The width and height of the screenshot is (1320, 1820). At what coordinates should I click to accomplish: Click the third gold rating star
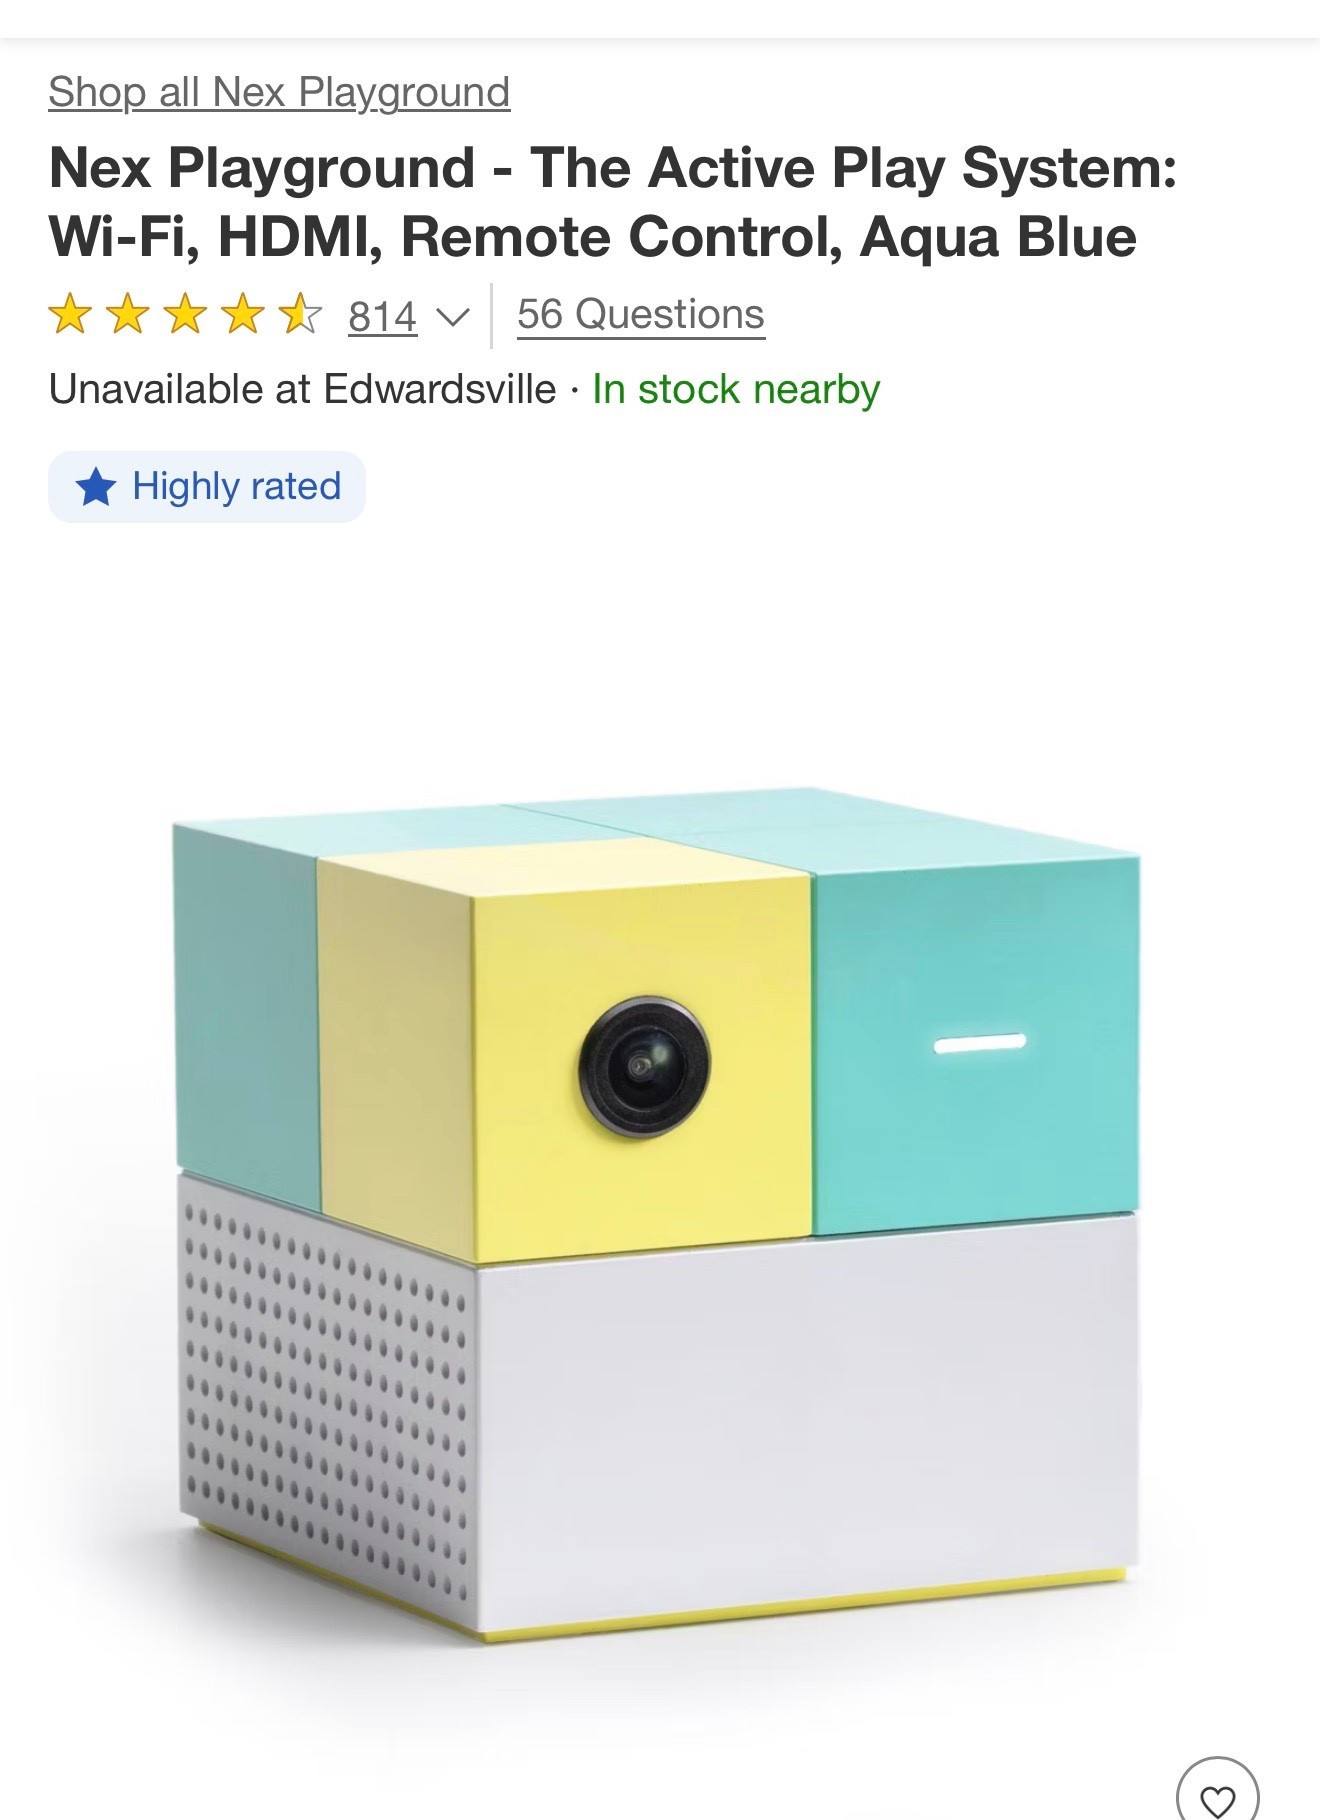pos(185,315)
